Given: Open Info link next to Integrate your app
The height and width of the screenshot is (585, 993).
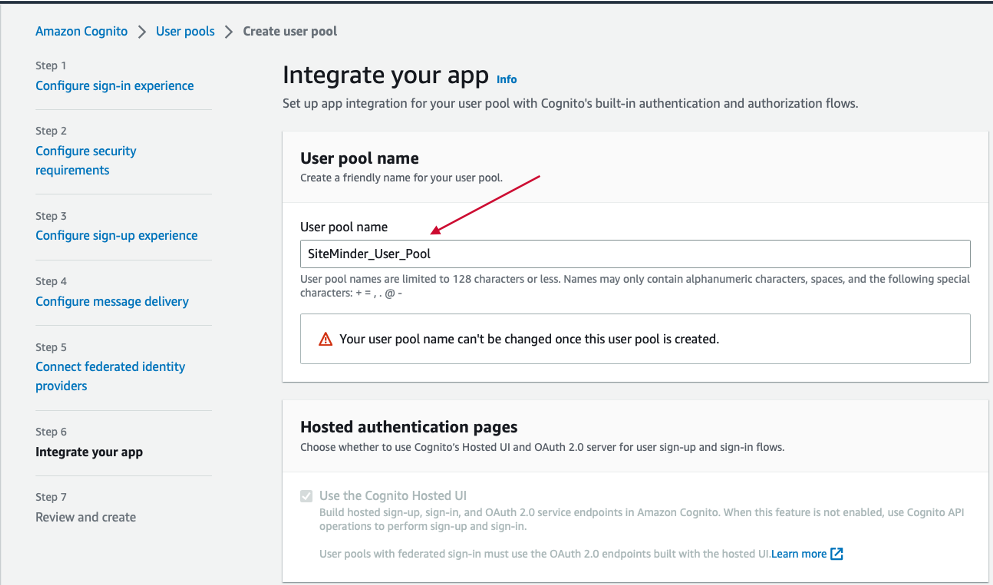Looking at the screenshot, I should pos(507,79).
